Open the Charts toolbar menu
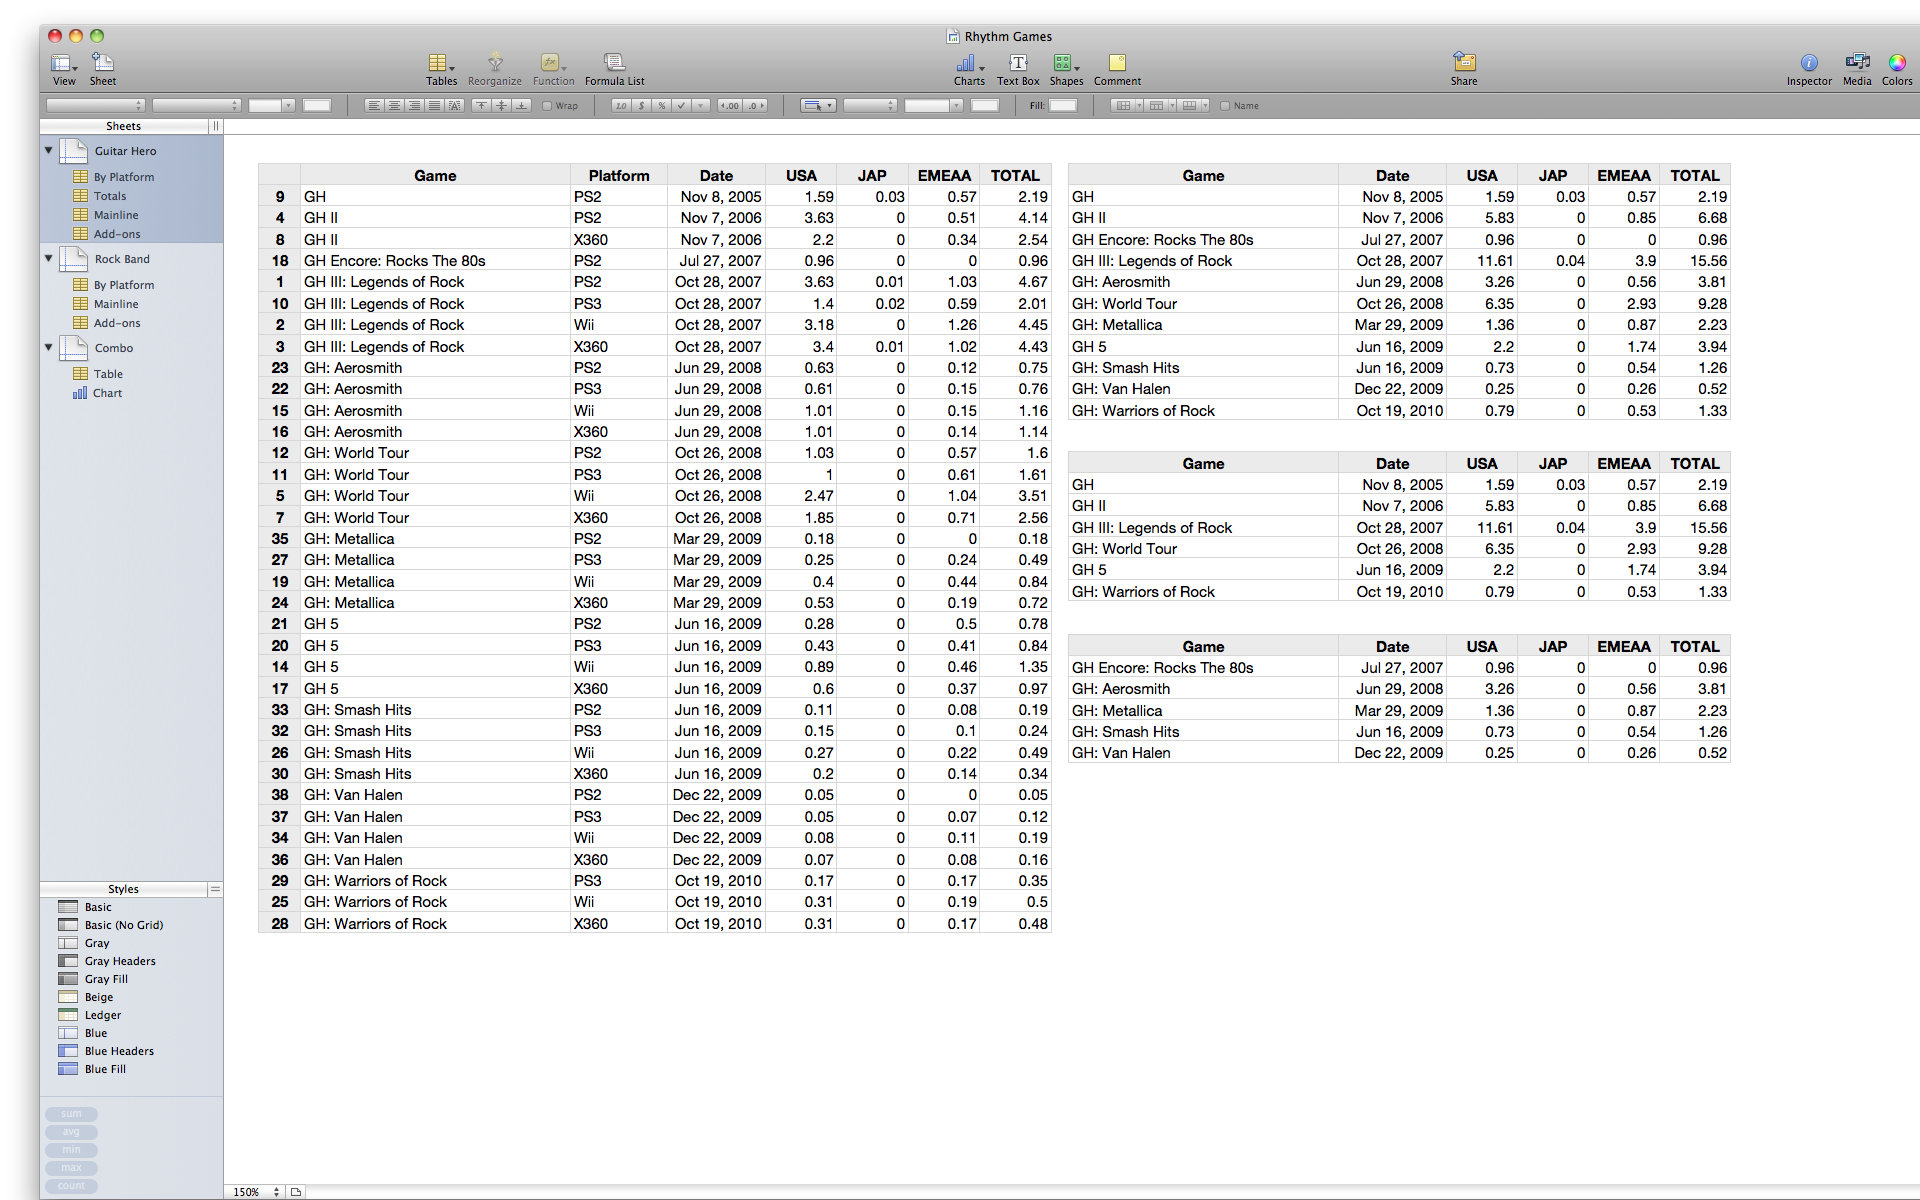The height and width of the screenshot is (1200, 1920). click(x=968, y=69)
